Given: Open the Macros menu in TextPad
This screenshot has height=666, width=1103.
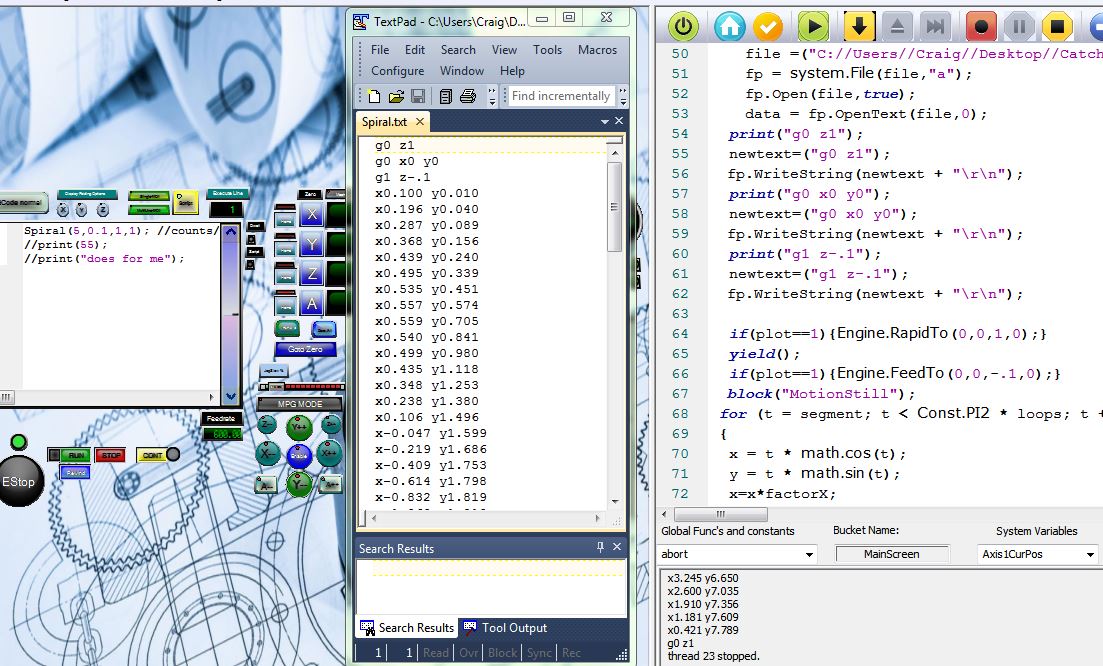Looking at the screenshot, I should pyautogui.click(x=597, y=50).
